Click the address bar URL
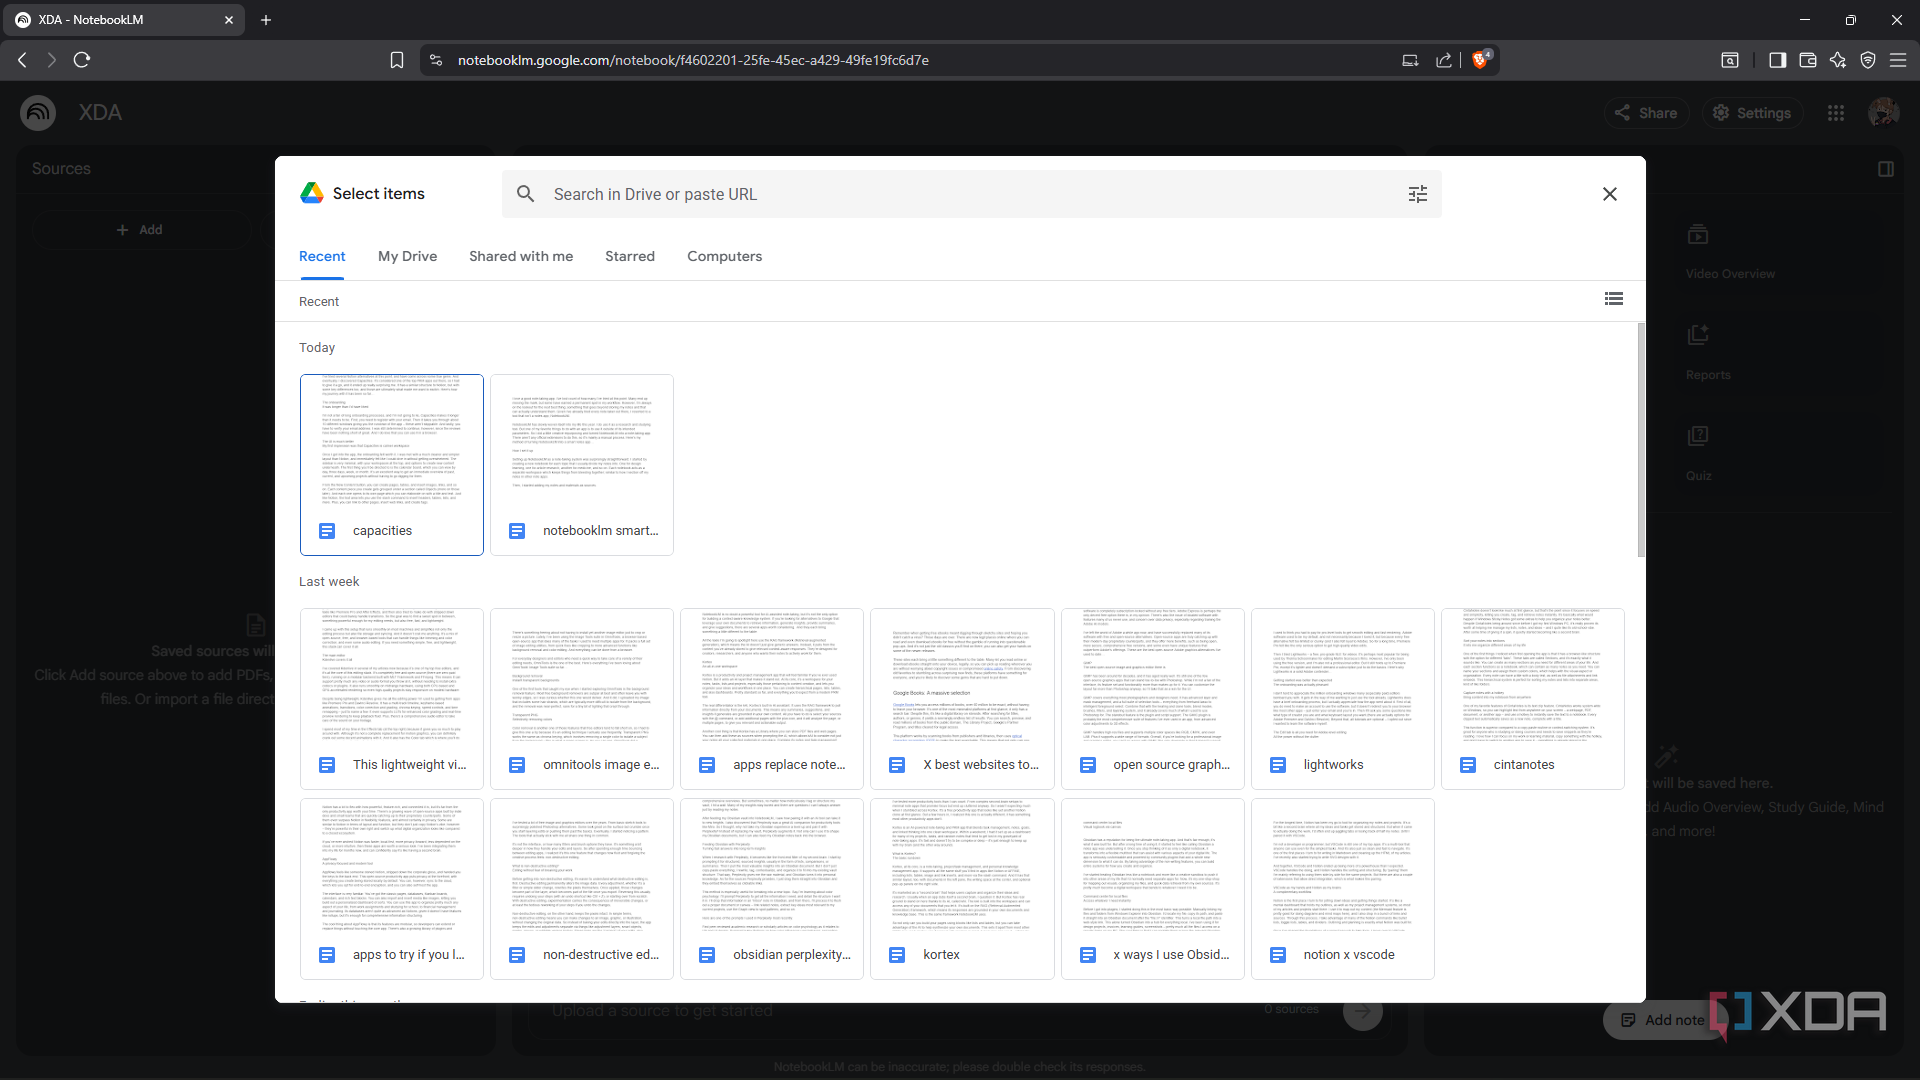The height and width of the screenshot is (1080, 1920). pyautogui.click(x=693, y=60)
